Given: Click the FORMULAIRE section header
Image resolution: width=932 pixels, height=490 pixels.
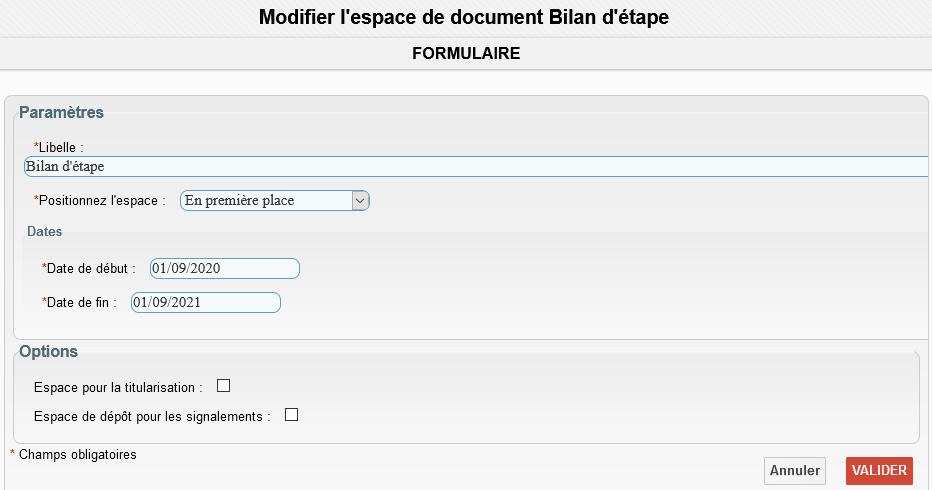Looking at the screenshot, I should pyautogui.click(x=466, y=54).
